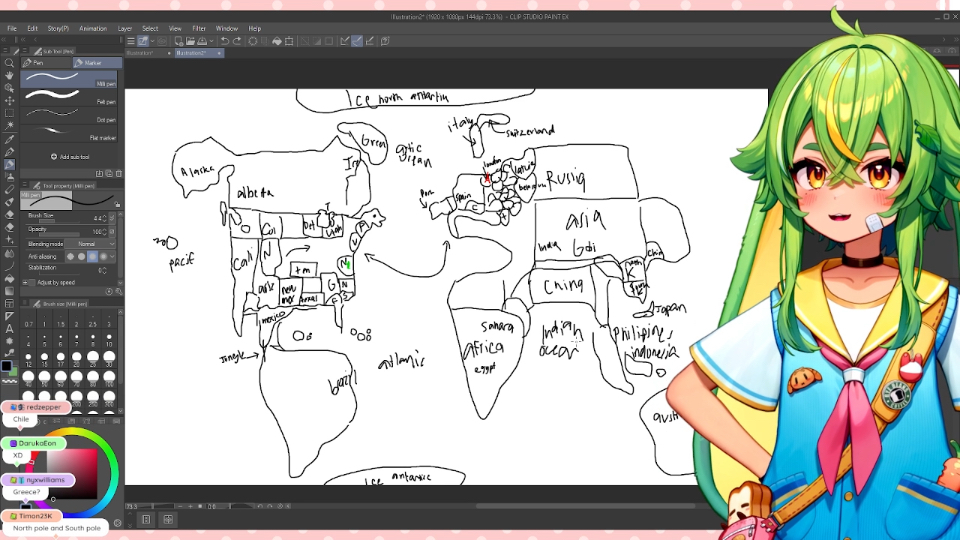This screenshot has width=960, height=540.
Task: Switch to the Marker sub tool tab
Action: point(97,62)
